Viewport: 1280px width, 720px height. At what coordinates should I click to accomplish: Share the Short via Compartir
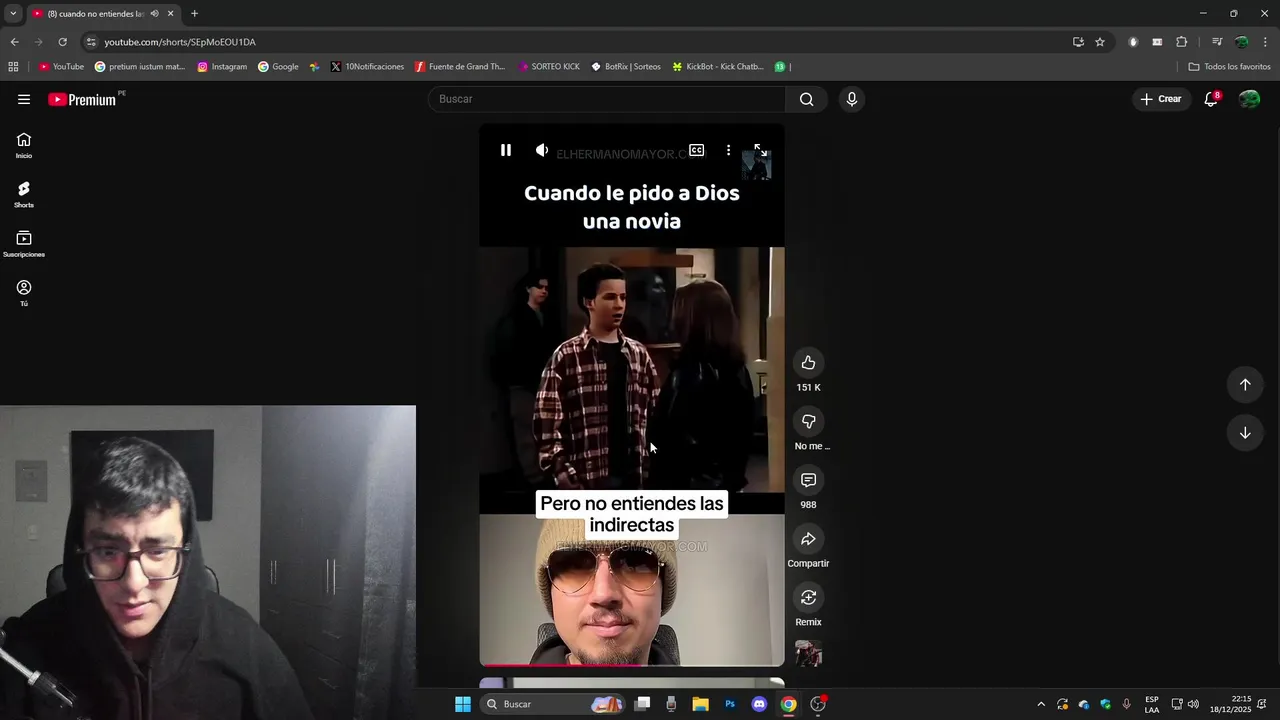[808, 539]
